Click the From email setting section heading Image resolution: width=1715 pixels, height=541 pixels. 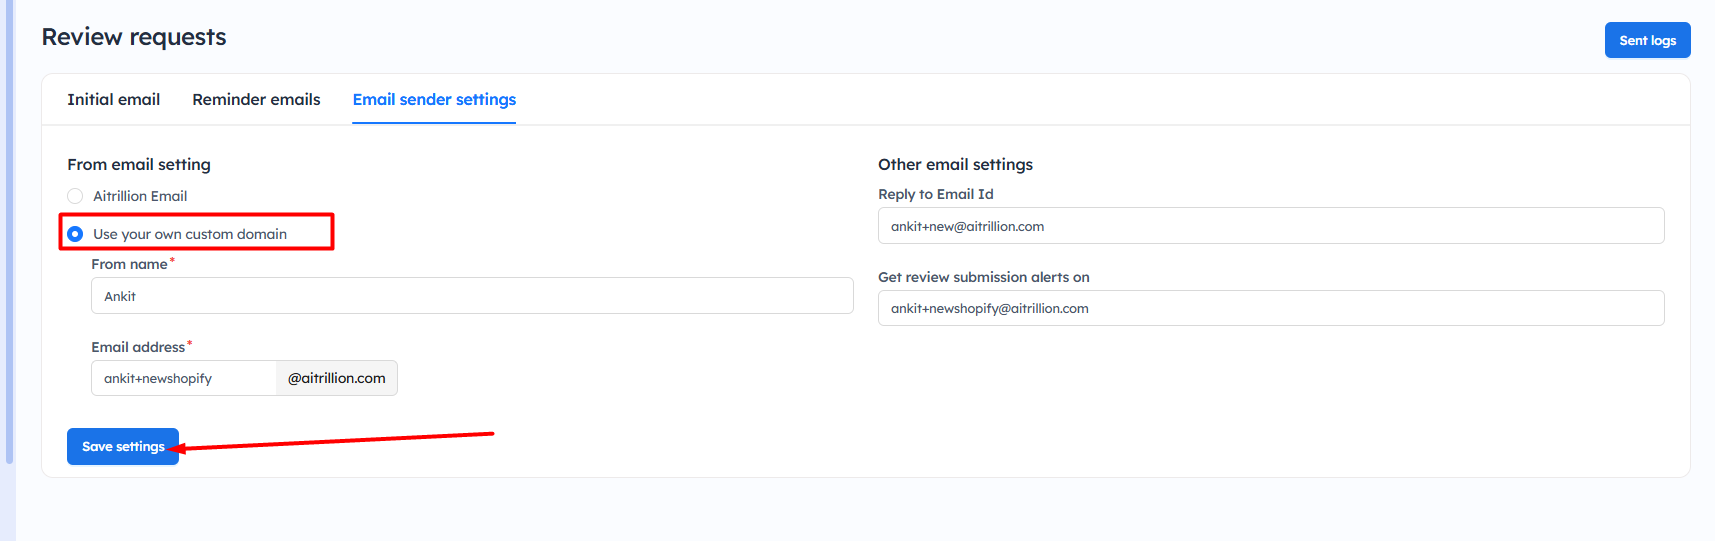139,164
